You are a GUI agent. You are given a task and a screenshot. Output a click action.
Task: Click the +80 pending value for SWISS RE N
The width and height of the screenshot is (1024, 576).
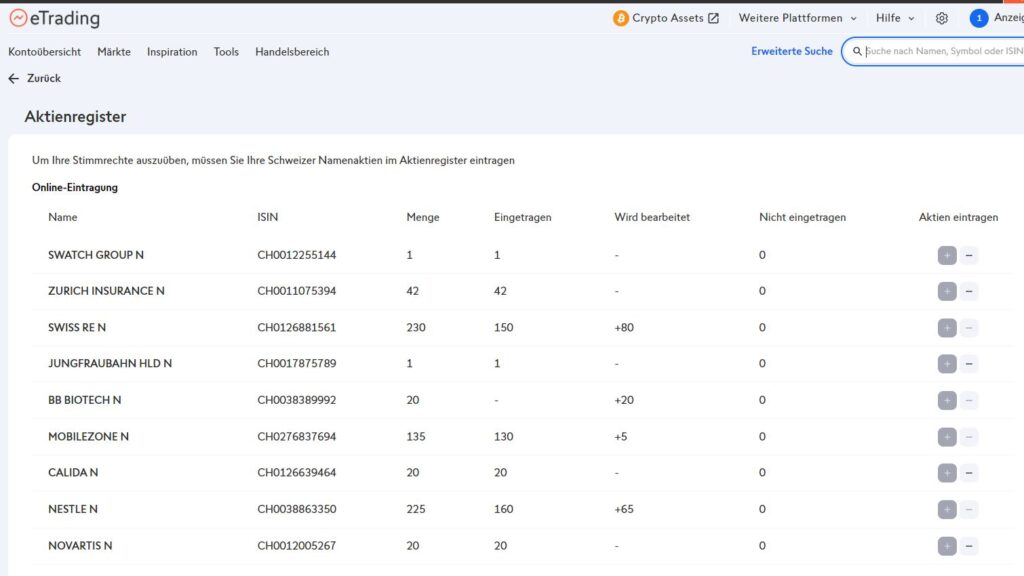click(624, 328)
